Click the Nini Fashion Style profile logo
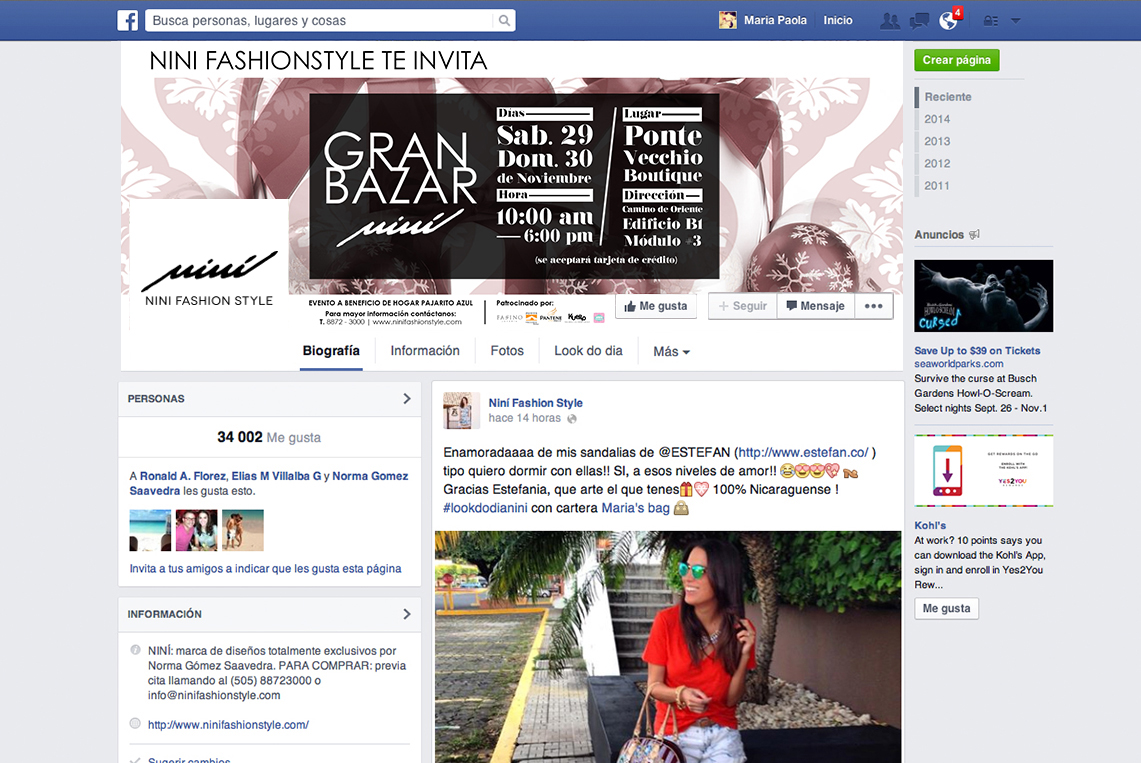This screenshot has width=1141, height=763. 209,265
